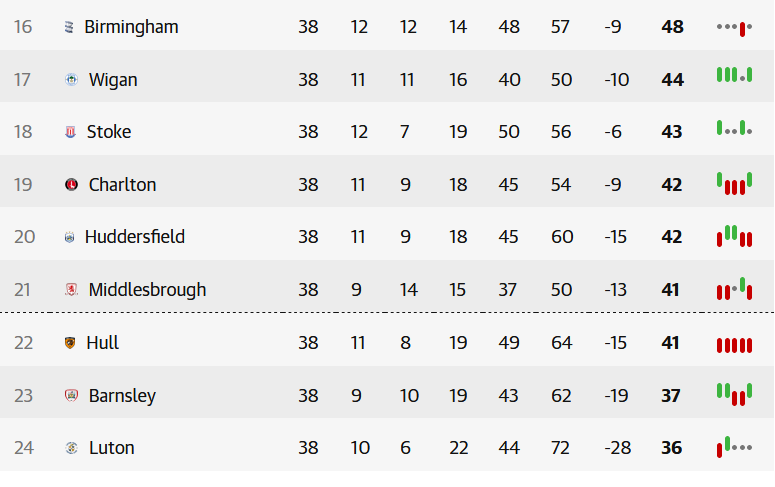Select the Middlesbrough team name
Screen dimensions: 775x487
point(147,290)
